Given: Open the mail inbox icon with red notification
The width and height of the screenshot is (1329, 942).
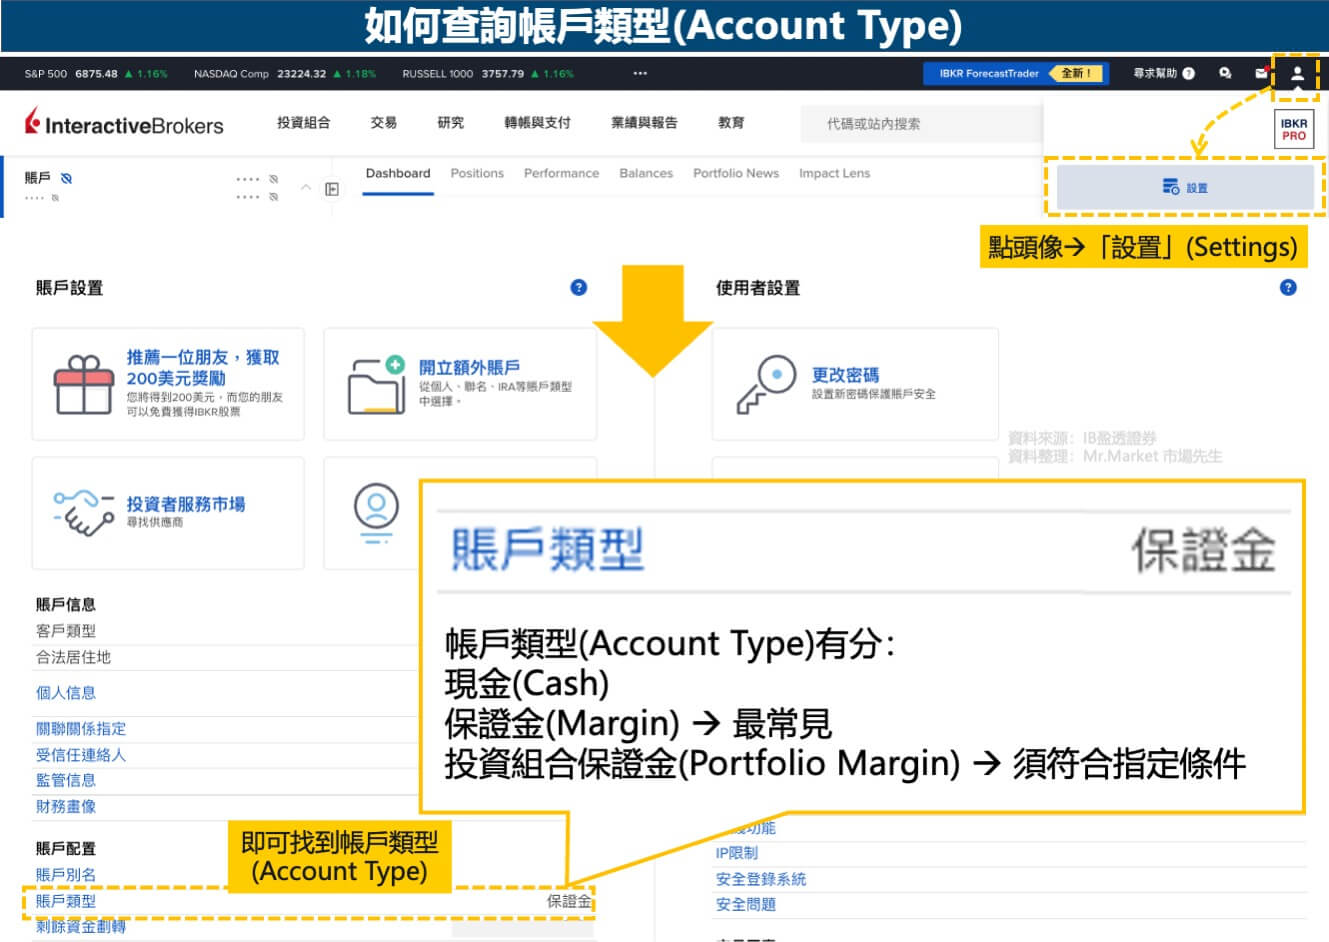Looking at the screenshot, I should coord(1262,73).
